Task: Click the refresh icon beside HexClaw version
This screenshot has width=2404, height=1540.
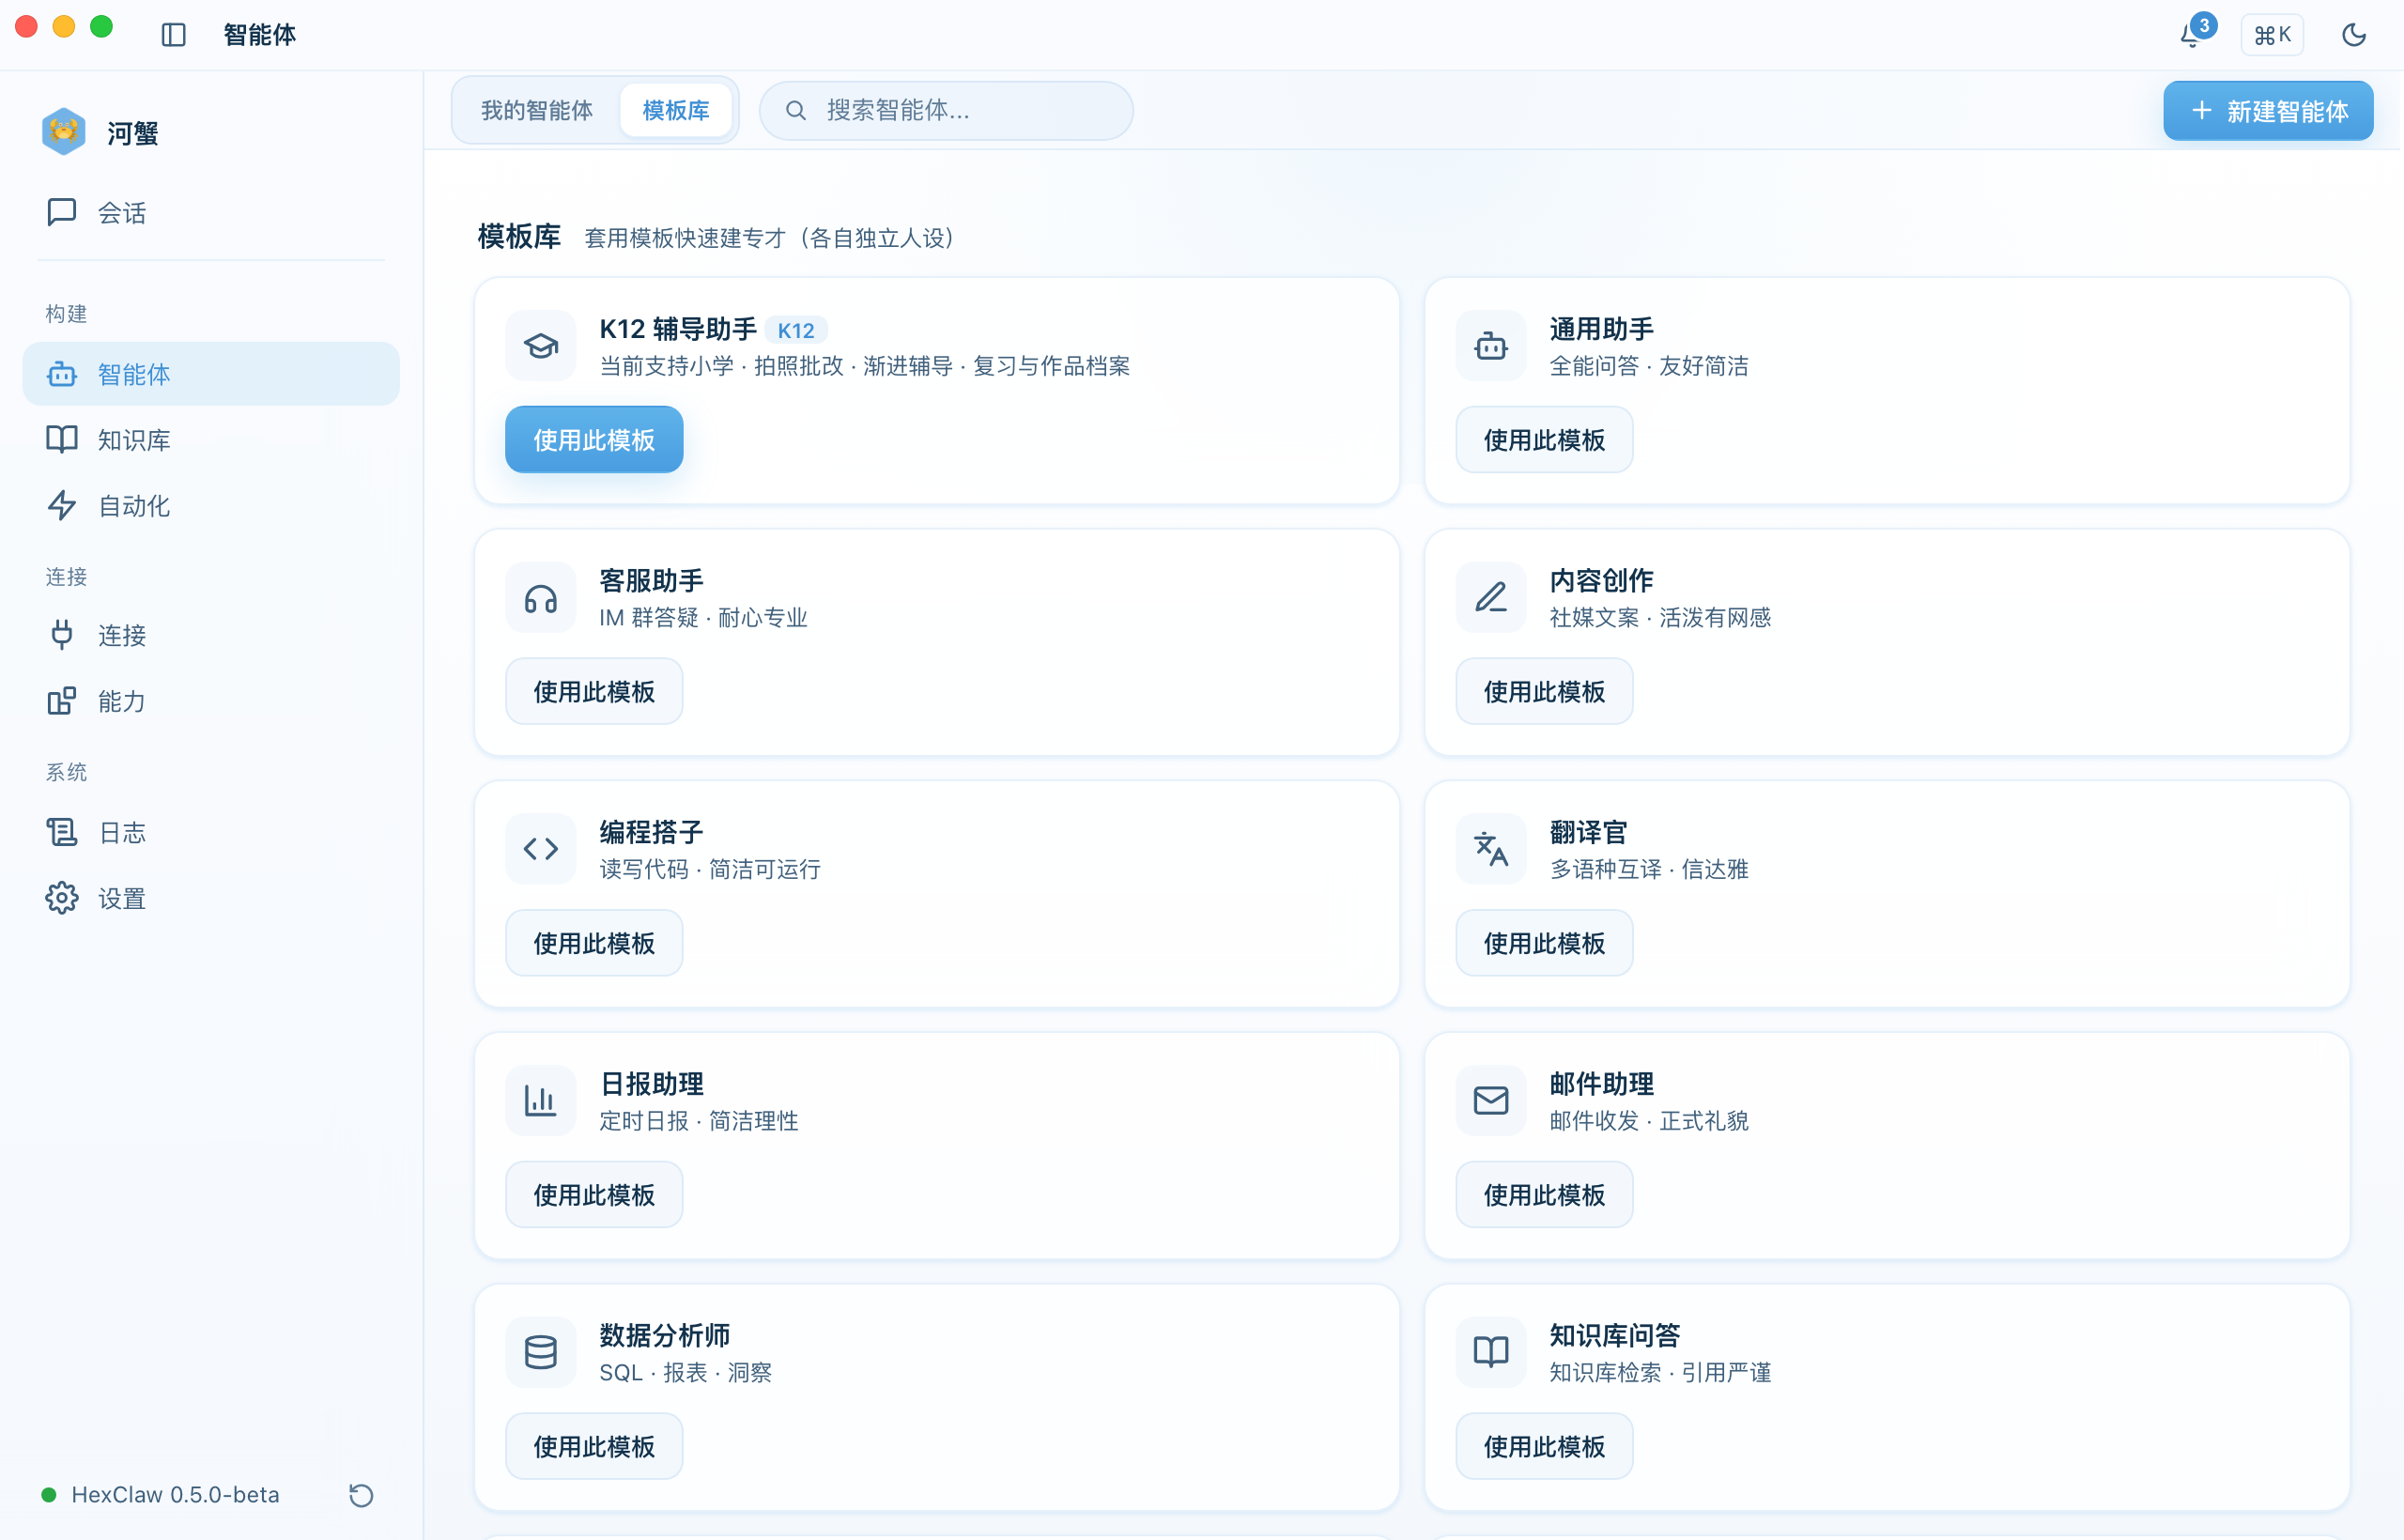Action: pyautogui.click(x=361, y=1495)
